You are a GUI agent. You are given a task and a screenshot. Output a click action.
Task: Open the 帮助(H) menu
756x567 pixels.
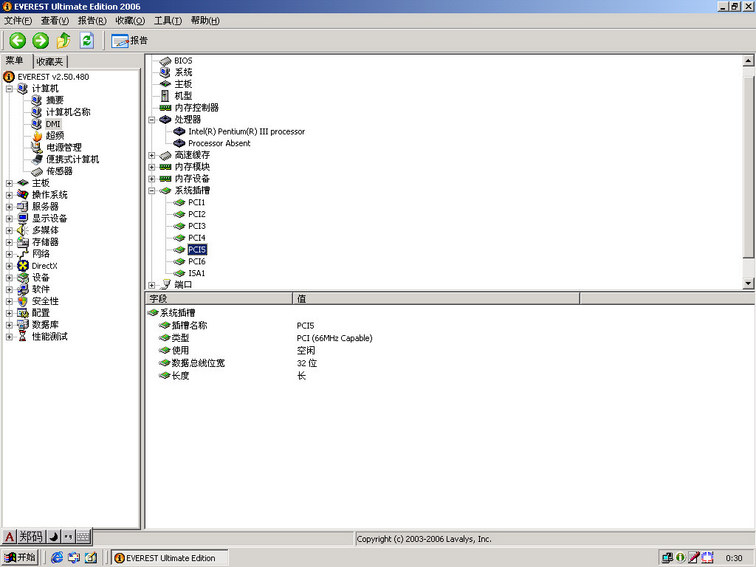pyautogui.click(x=205, y=21)
